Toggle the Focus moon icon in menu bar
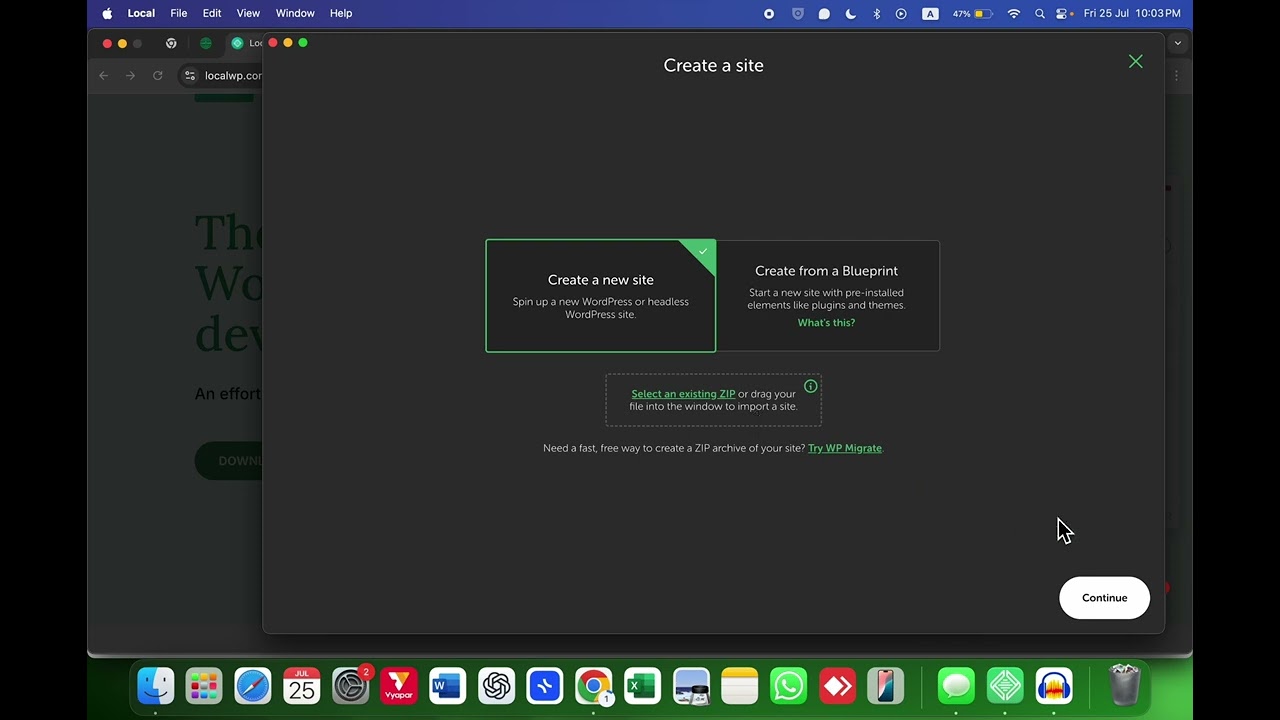The image size is (1280, 720). pyautogui.click(x=851, y=14)
